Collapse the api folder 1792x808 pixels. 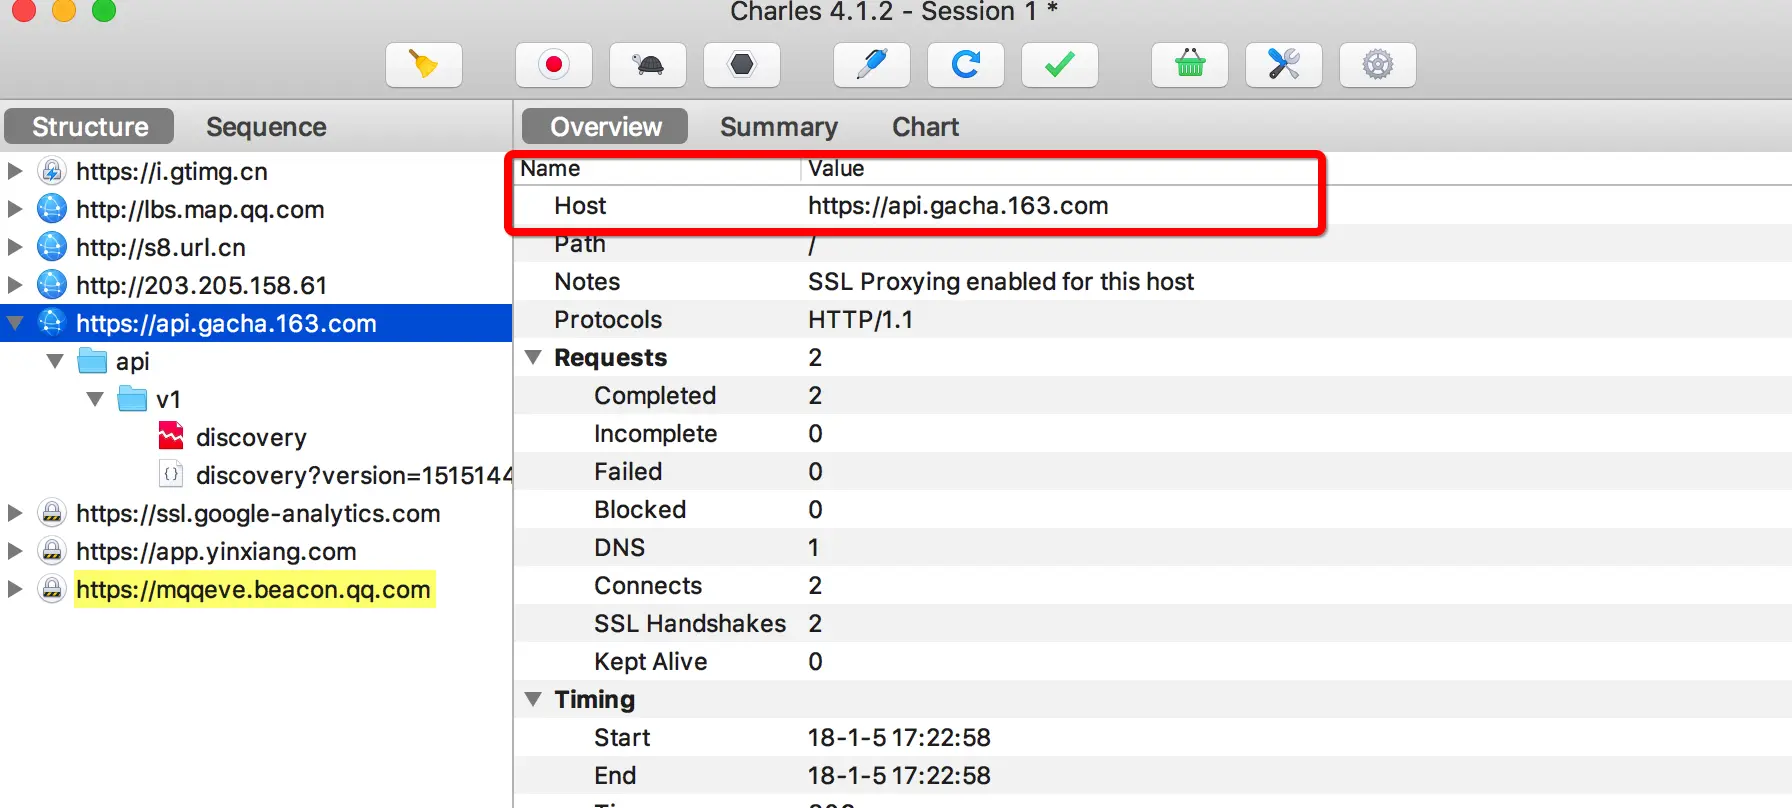coord(55,361)
